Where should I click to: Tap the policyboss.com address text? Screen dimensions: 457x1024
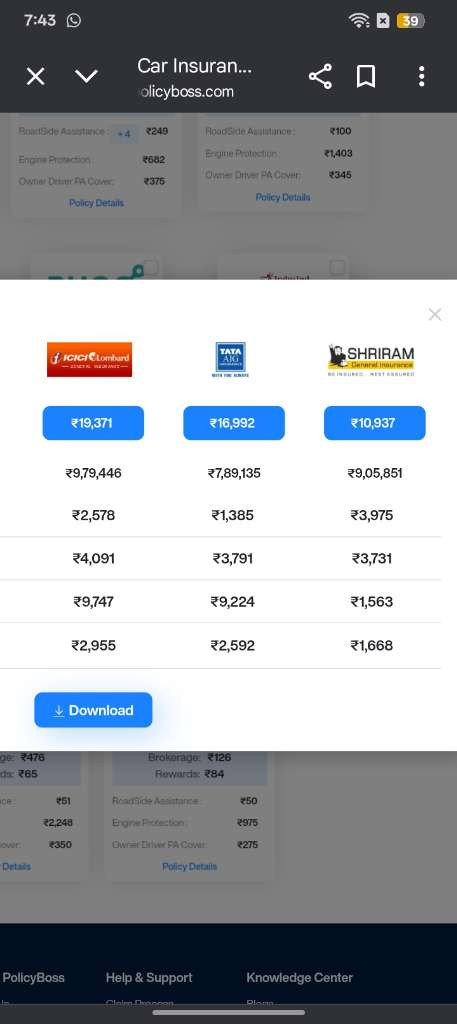pyautogui.click(x=187, y=92)
